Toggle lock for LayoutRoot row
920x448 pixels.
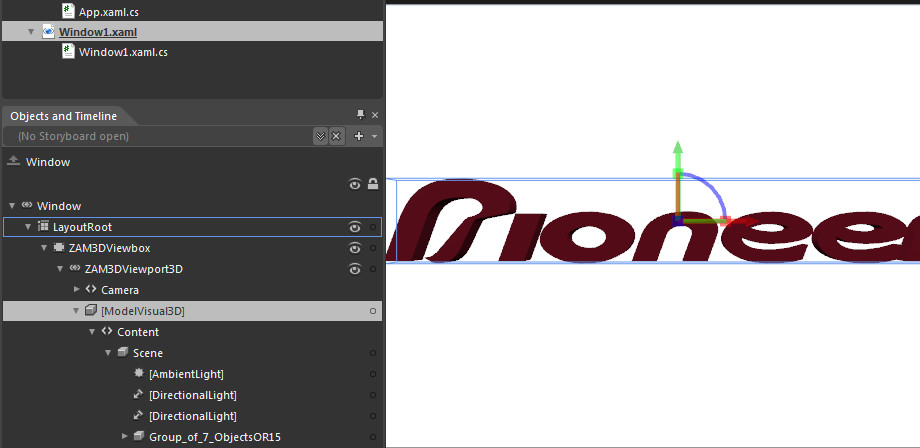(x=373, y=227)
